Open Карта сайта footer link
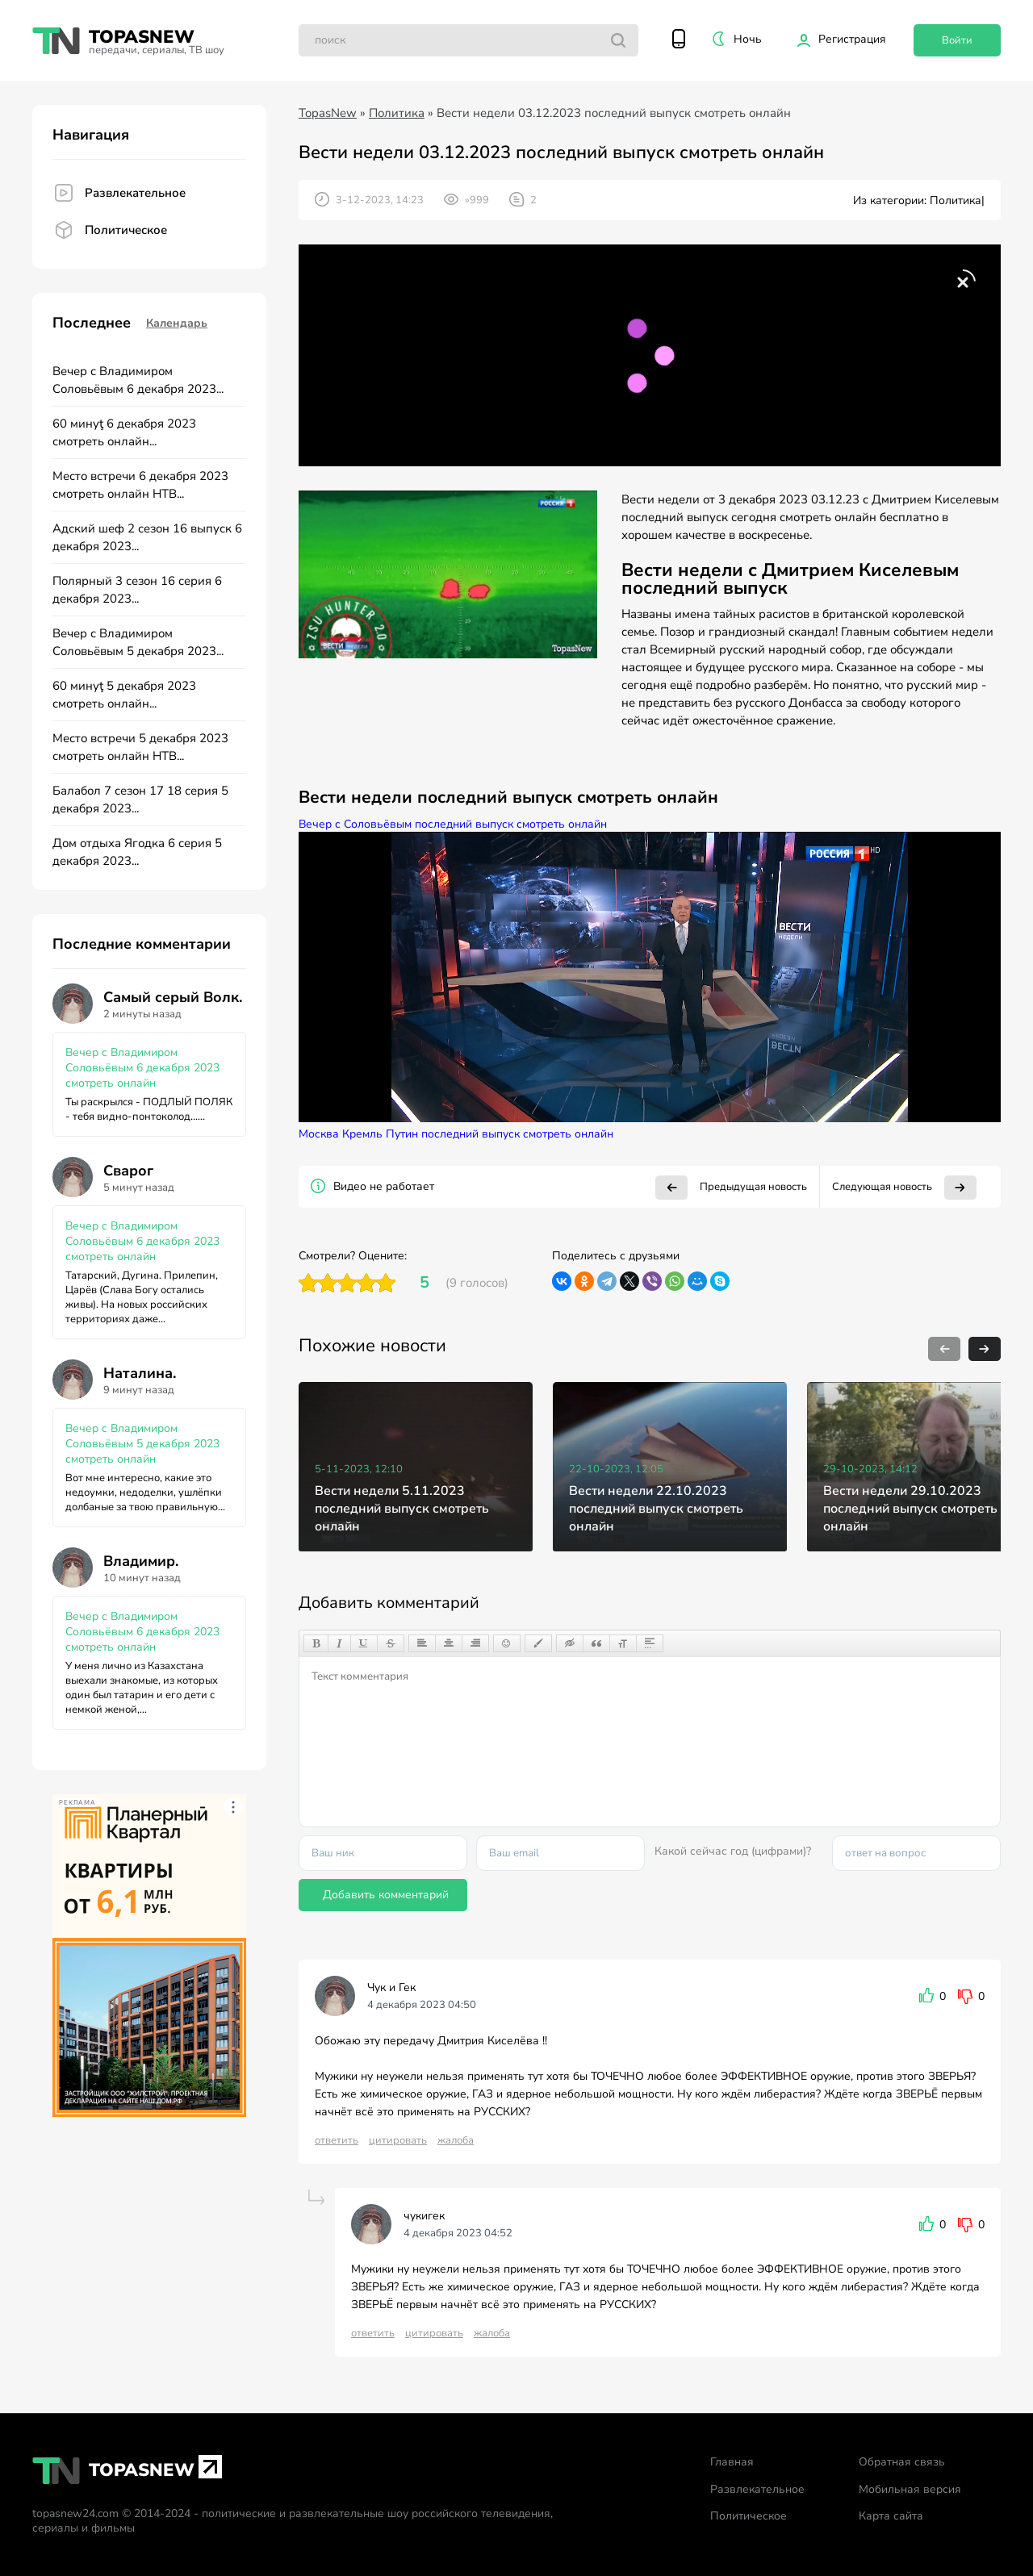 click(x=890, y=2516)
